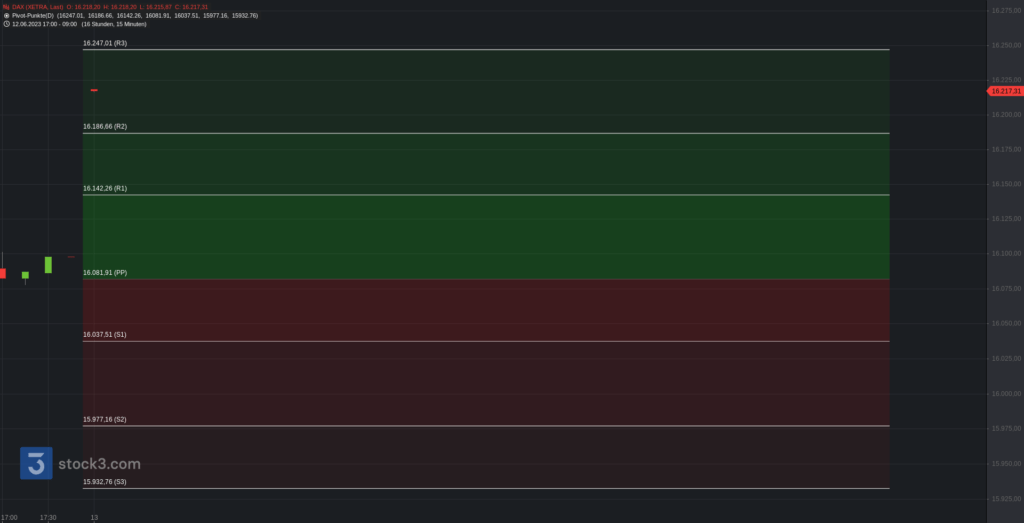Click the Pivot-Punkte indicator circle icon
Screen dimensions: 1024x523
[x=6, y=15]
